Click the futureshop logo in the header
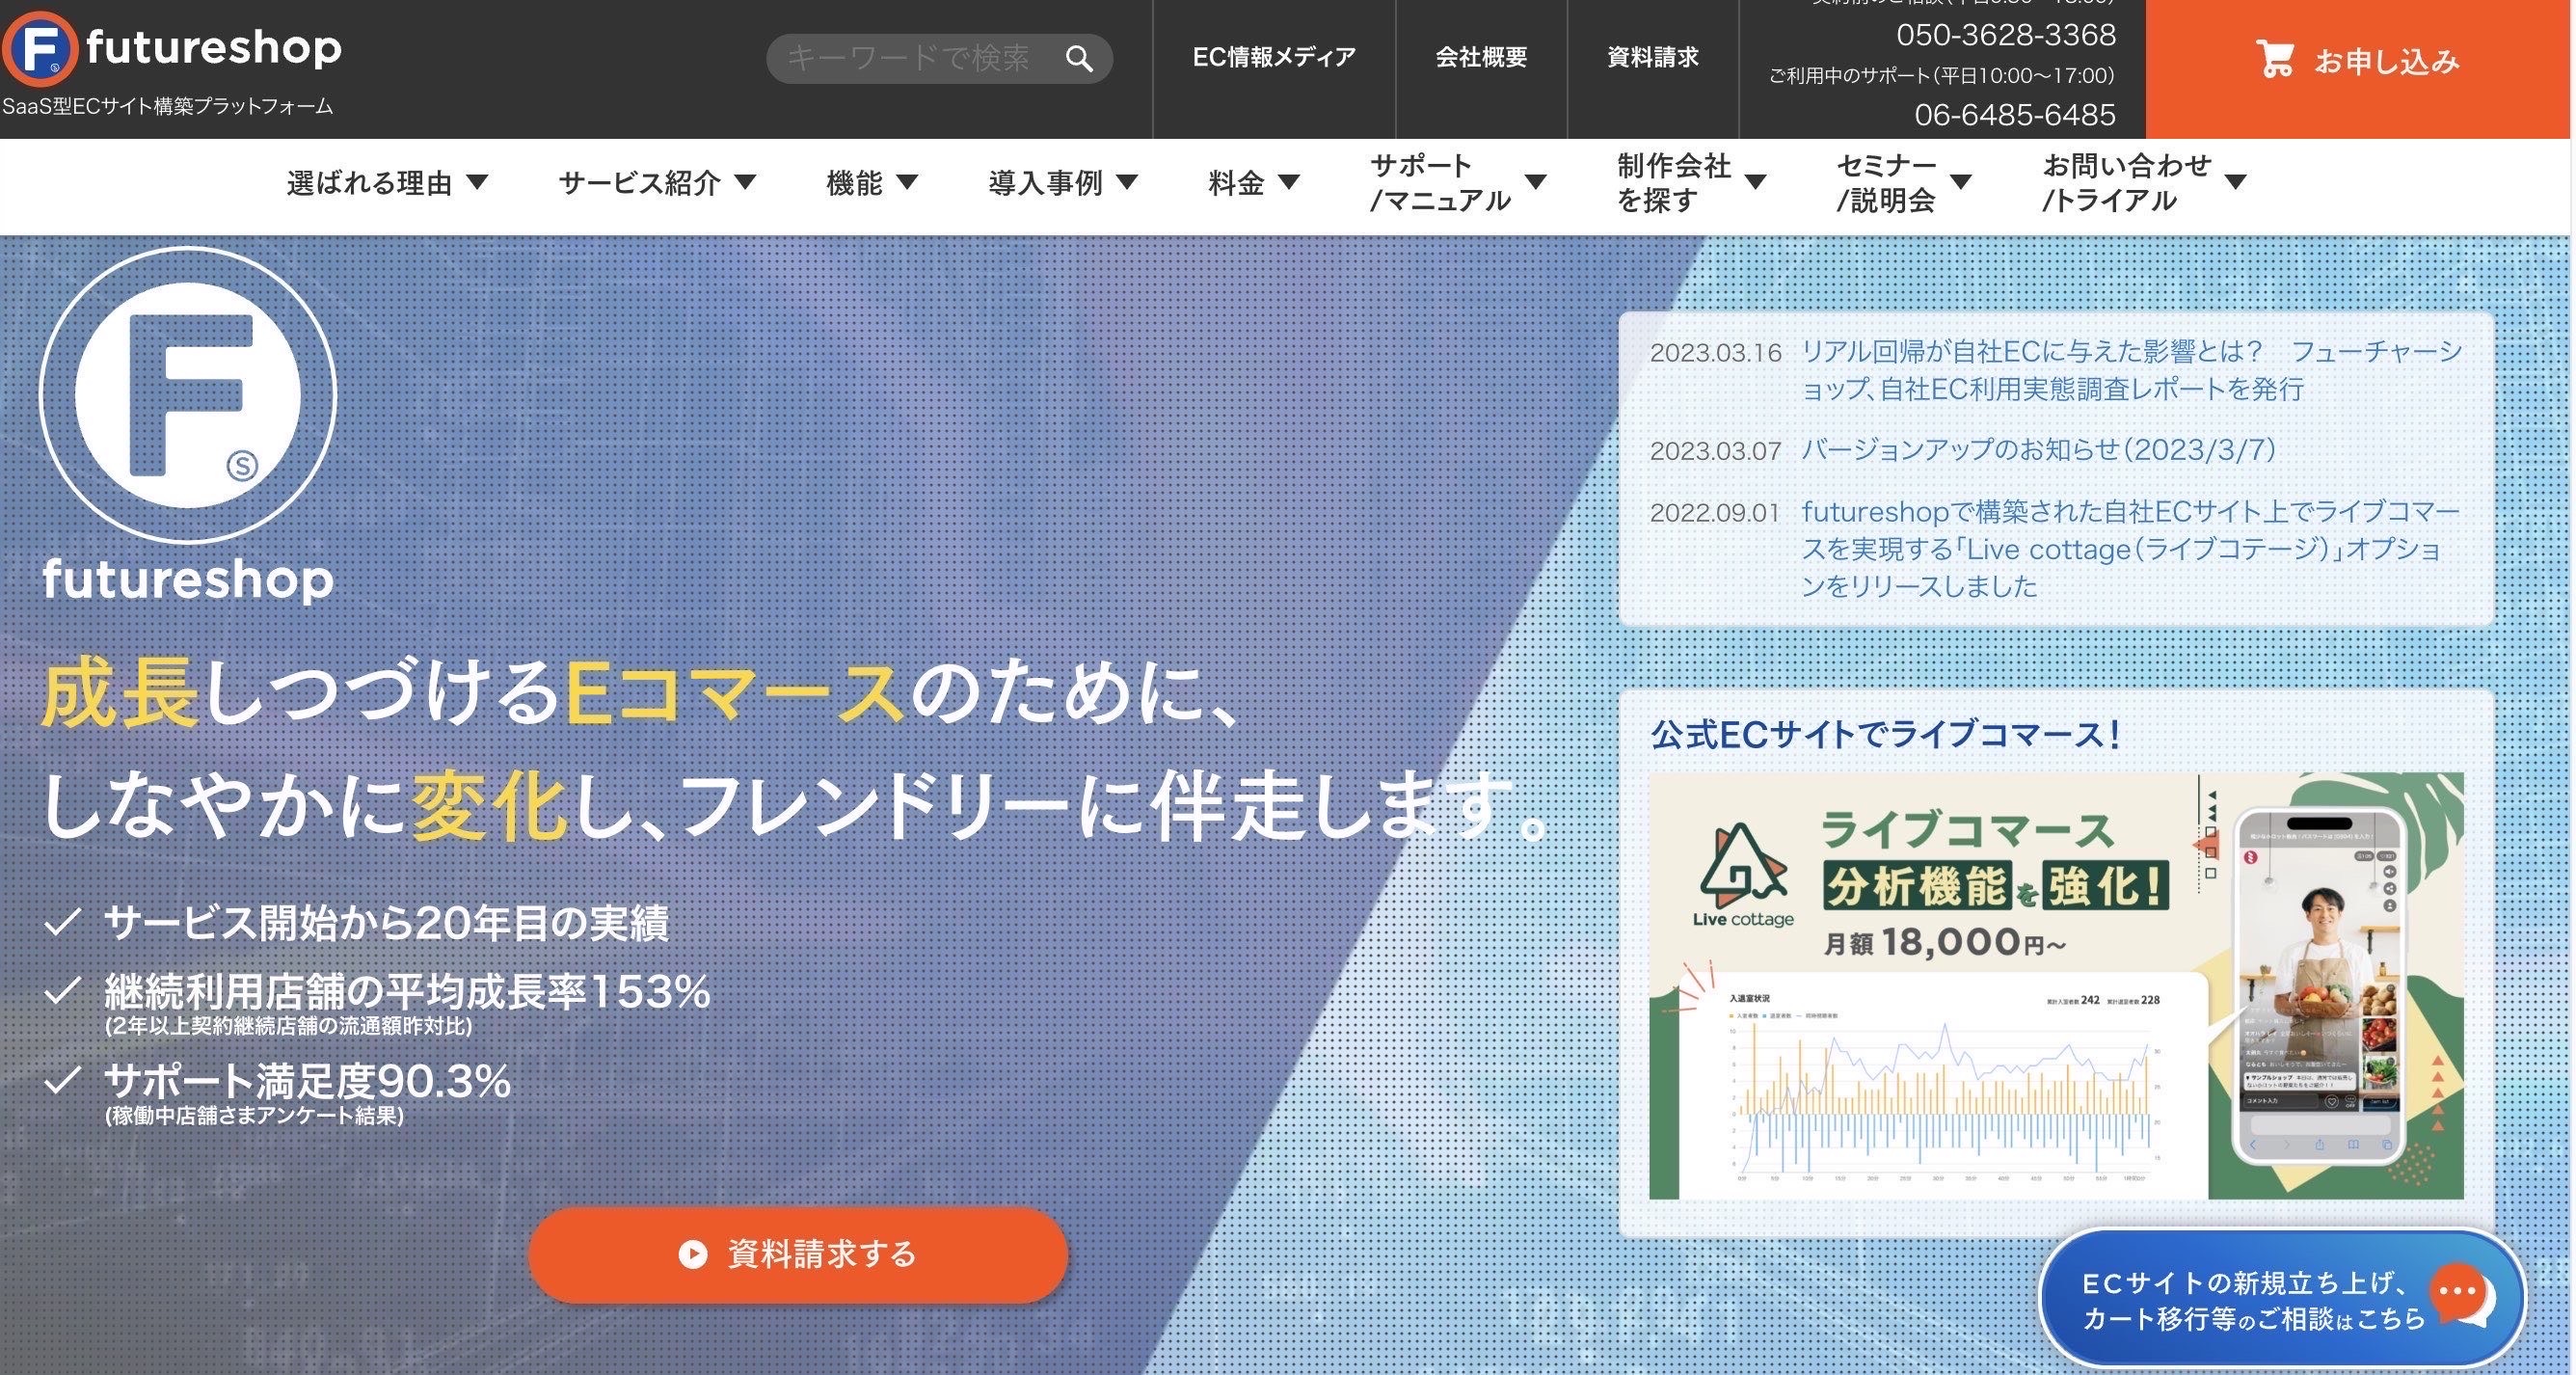This screenshot has width=2576, height=1375. click(172, 48)
